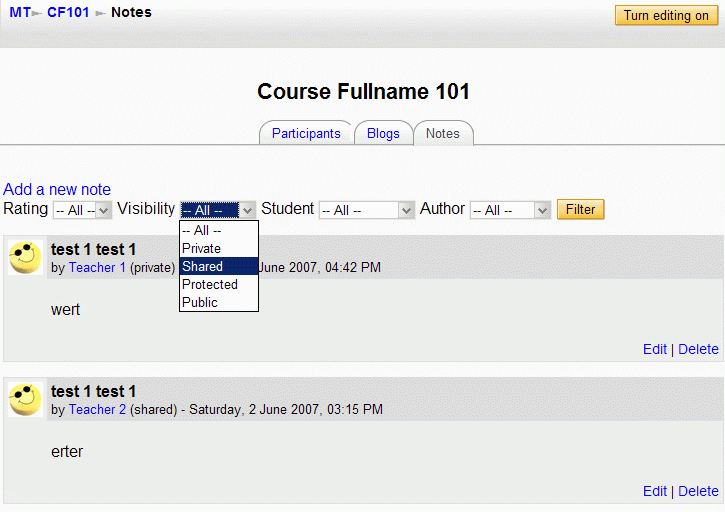725x512 pixels.
Task: Click Teacher 1's smiley avatar icon
Action: [x=25, y=257]
